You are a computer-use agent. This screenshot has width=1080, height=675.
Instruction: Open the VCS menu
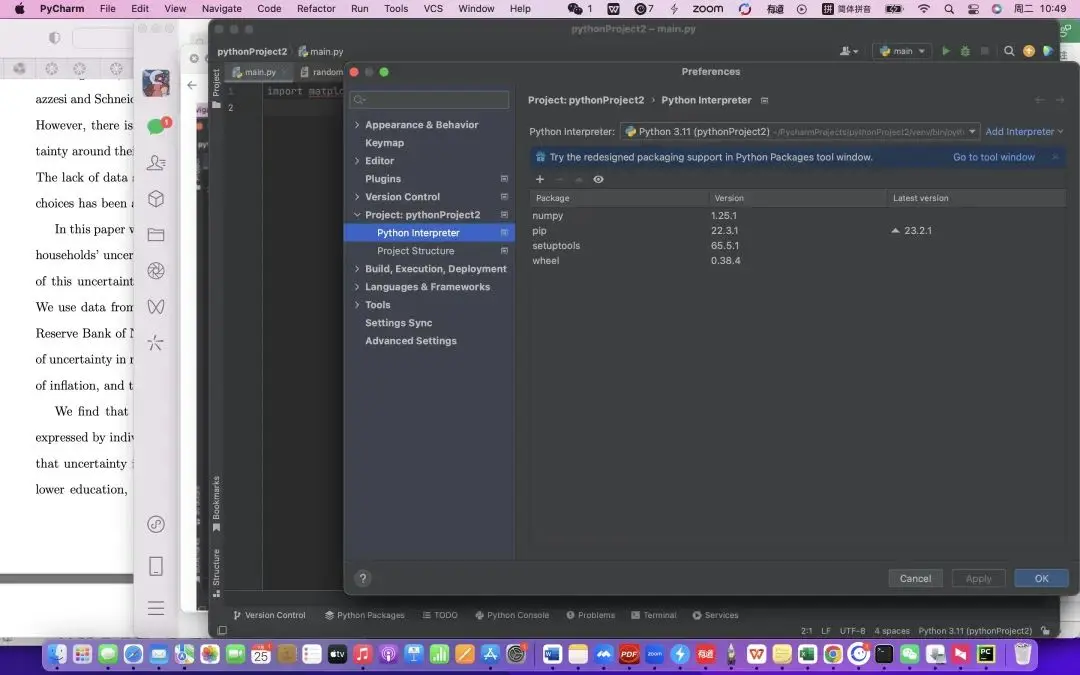[x=433, y=9]
